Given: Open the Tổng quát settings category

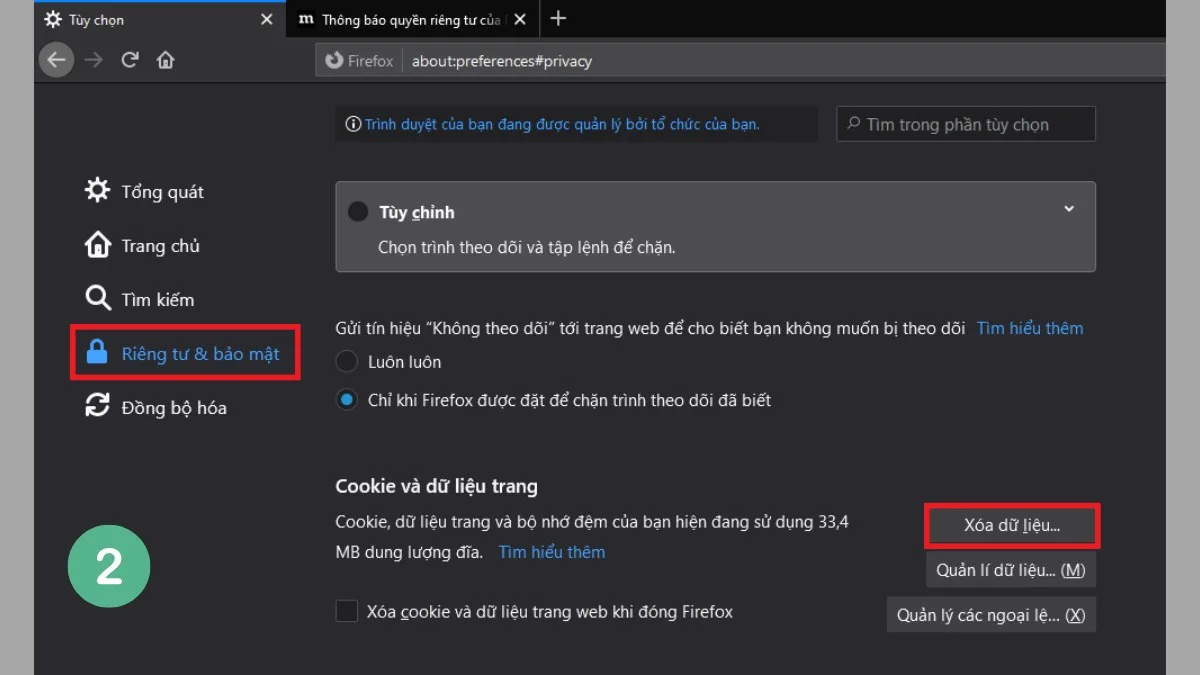Looking at the screenshot, I should pyautogui.click(x=145, y=191).
